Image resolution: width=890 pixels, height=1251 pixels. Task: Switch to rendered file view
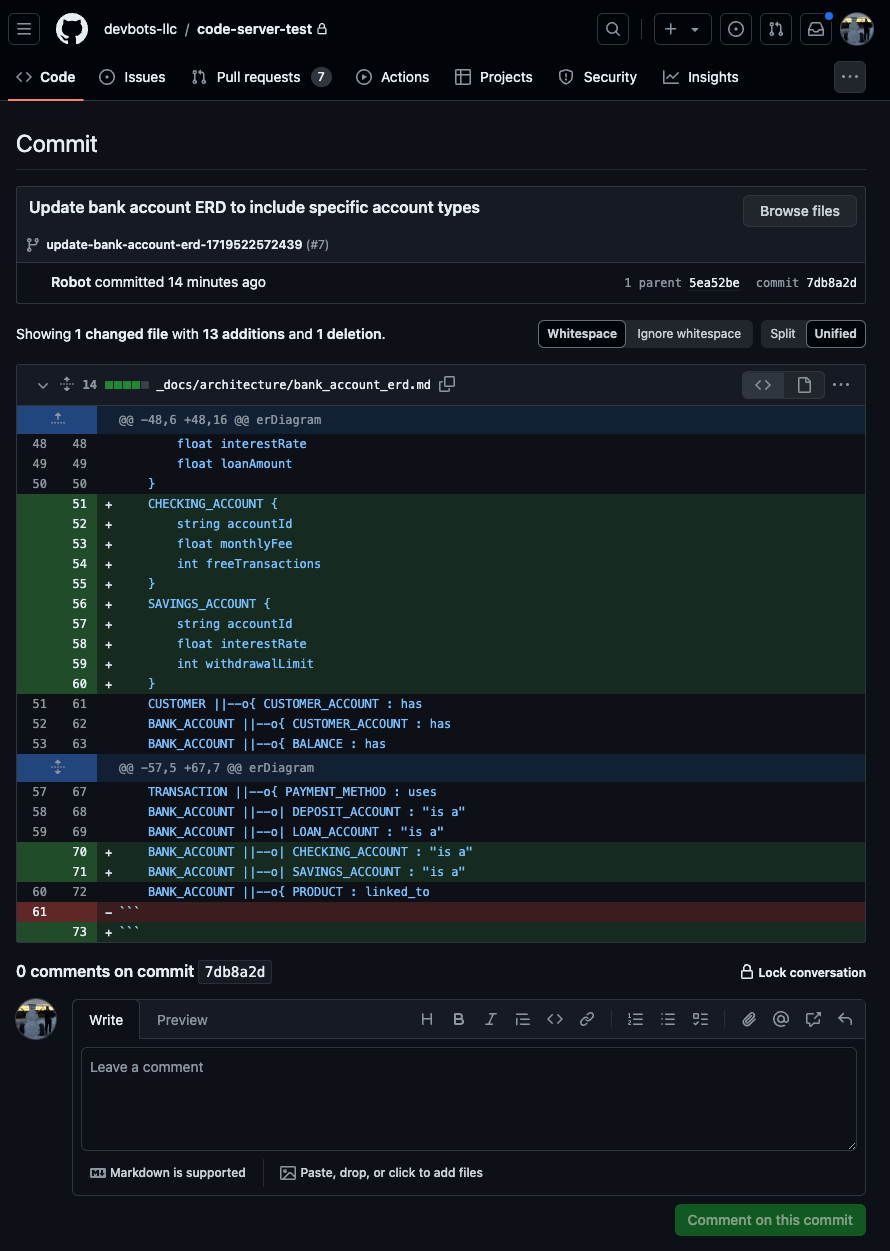click(x=804, y=385)
